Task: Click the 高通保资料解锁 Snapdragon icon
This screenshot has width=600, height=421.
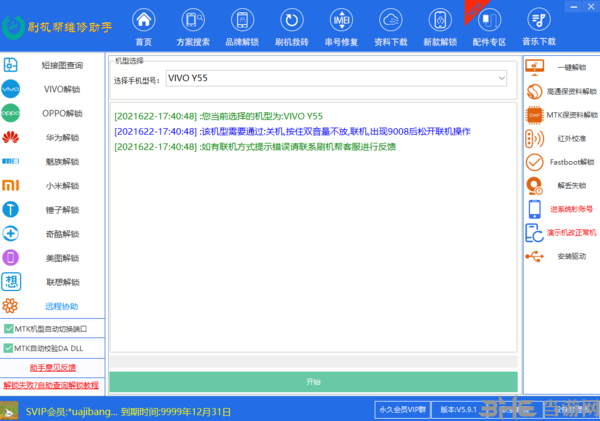Action: [535, 91]
